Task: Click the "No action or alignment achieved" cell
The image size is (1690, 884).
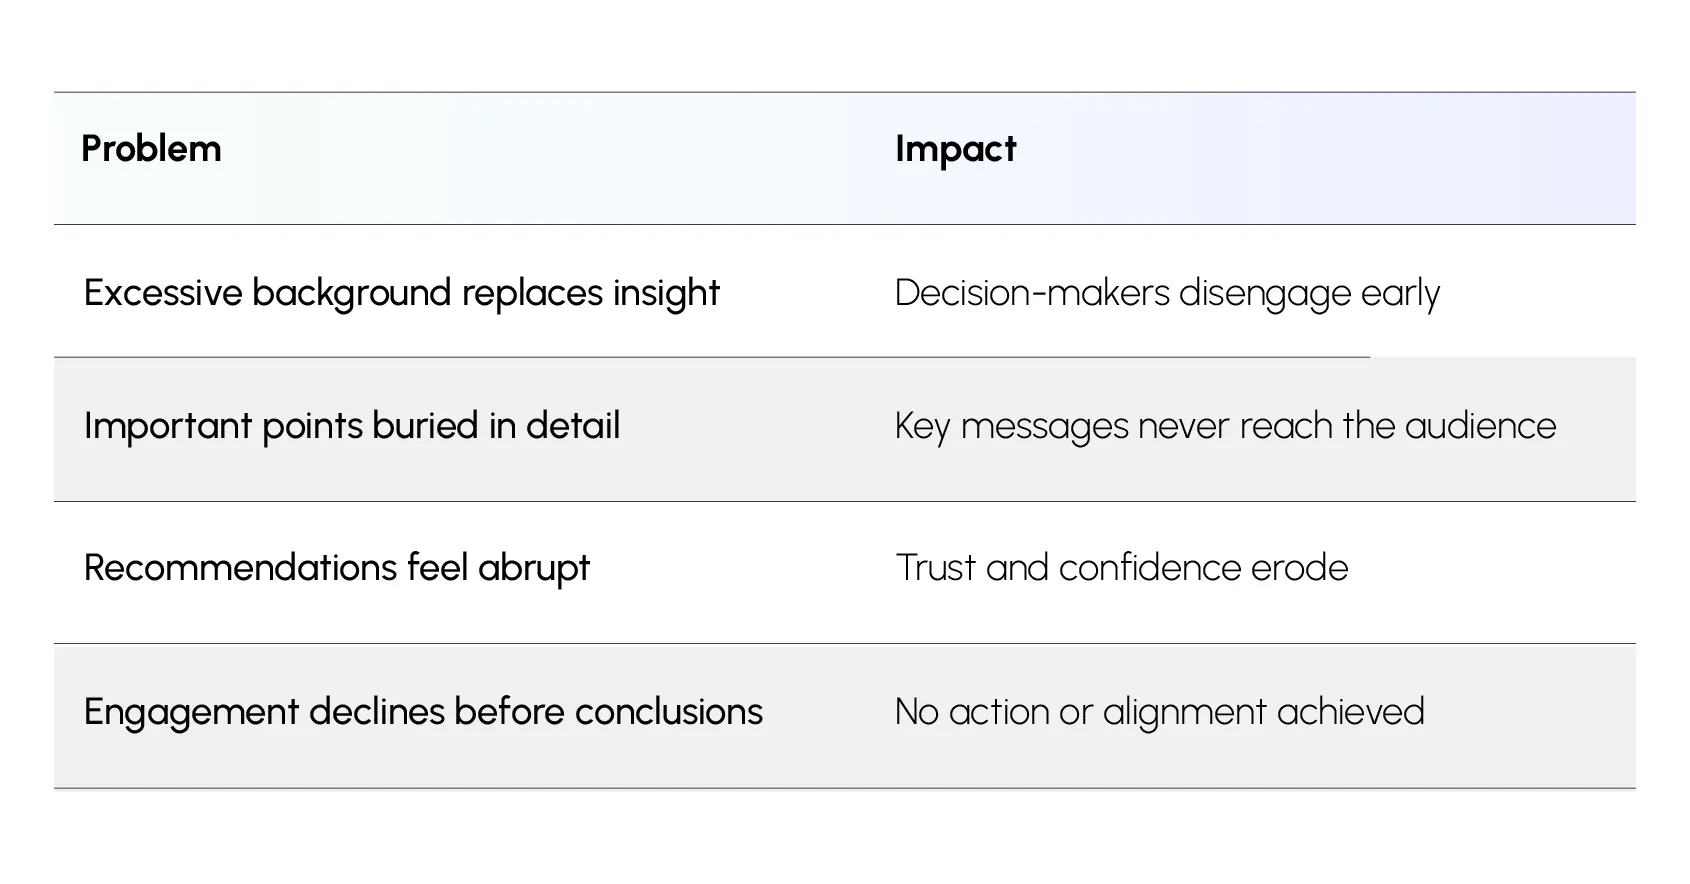Action: point(1159,712)
